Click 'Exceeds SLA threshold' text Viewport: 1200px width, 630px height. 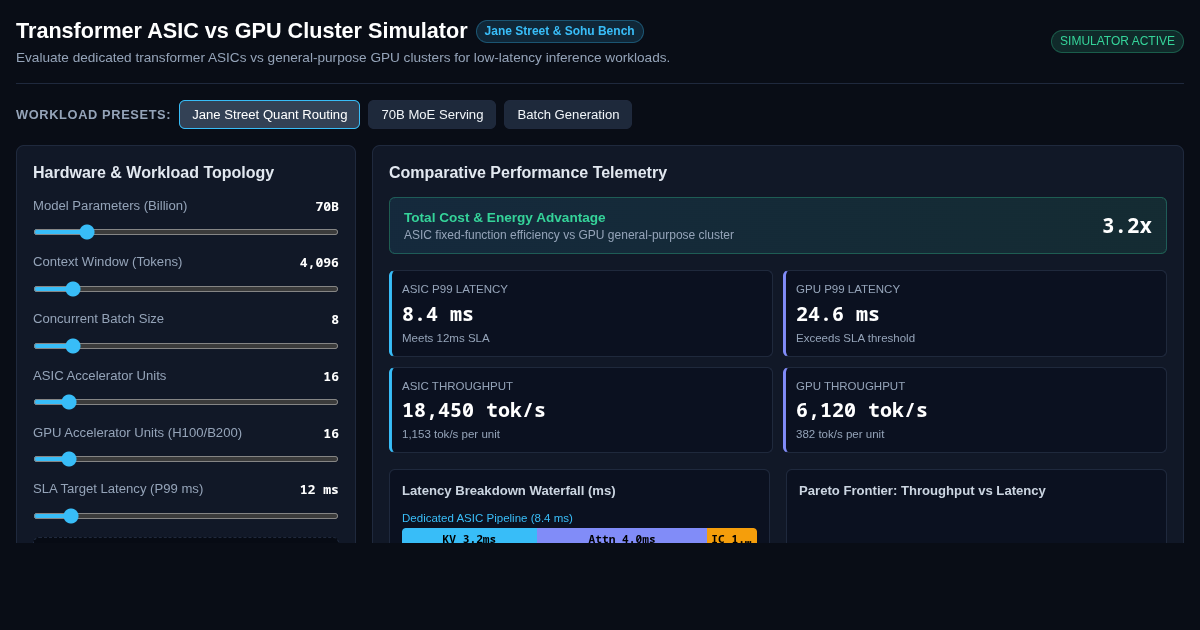pyautogui.click(x=855, y=338)
